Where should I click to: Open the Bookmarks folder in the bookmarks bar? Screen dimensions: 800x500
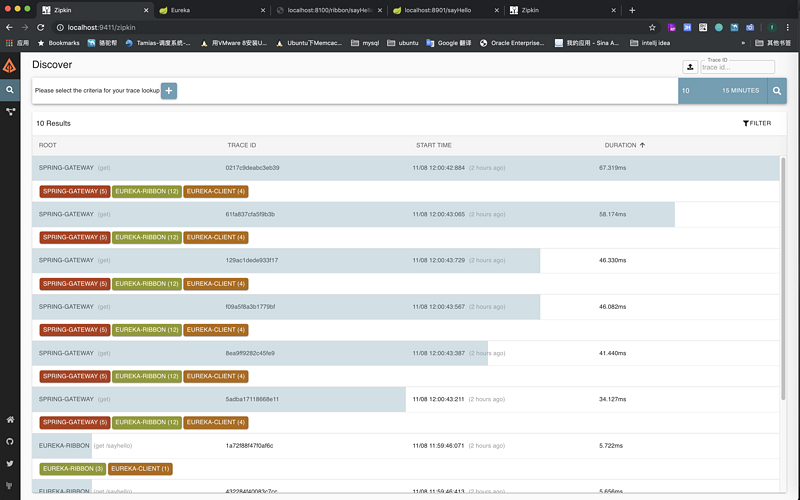pos(59,43)
